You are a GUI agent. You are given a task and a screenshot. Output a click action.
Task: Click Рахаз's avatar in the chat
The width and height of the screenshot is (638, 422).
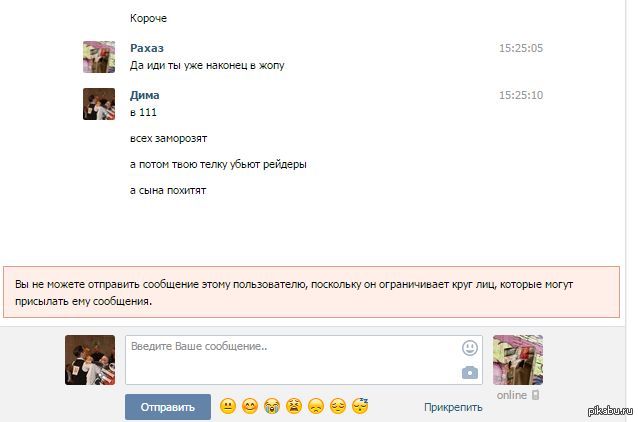(x=99, y=57)
